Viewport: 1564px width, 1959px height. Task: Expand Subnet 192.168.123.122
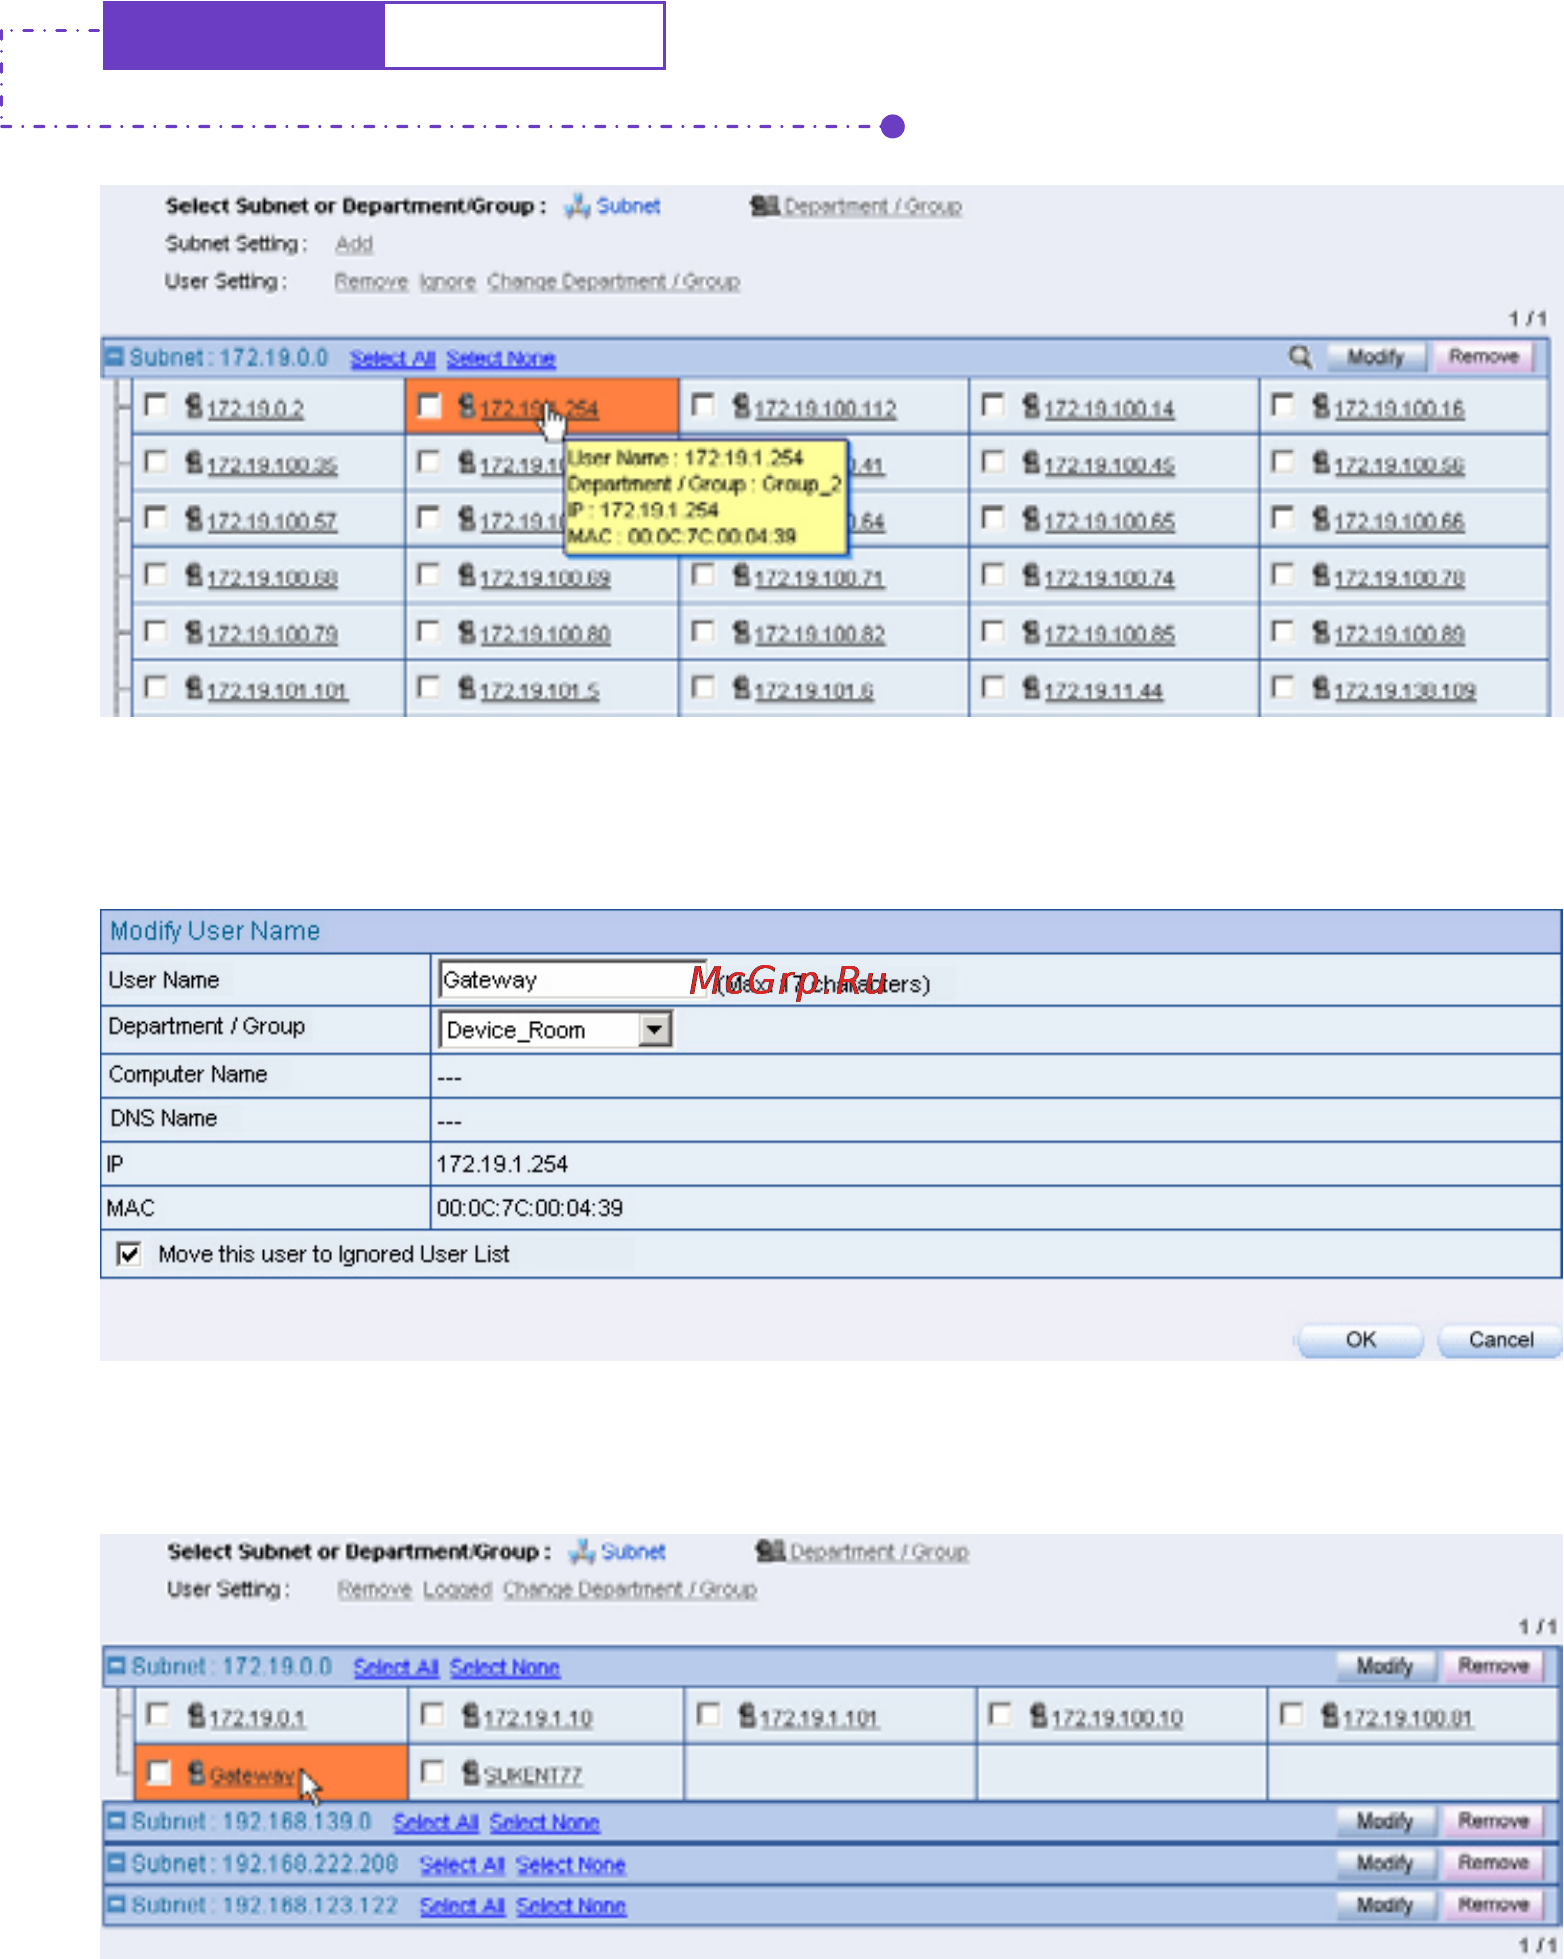(117, 1905)
